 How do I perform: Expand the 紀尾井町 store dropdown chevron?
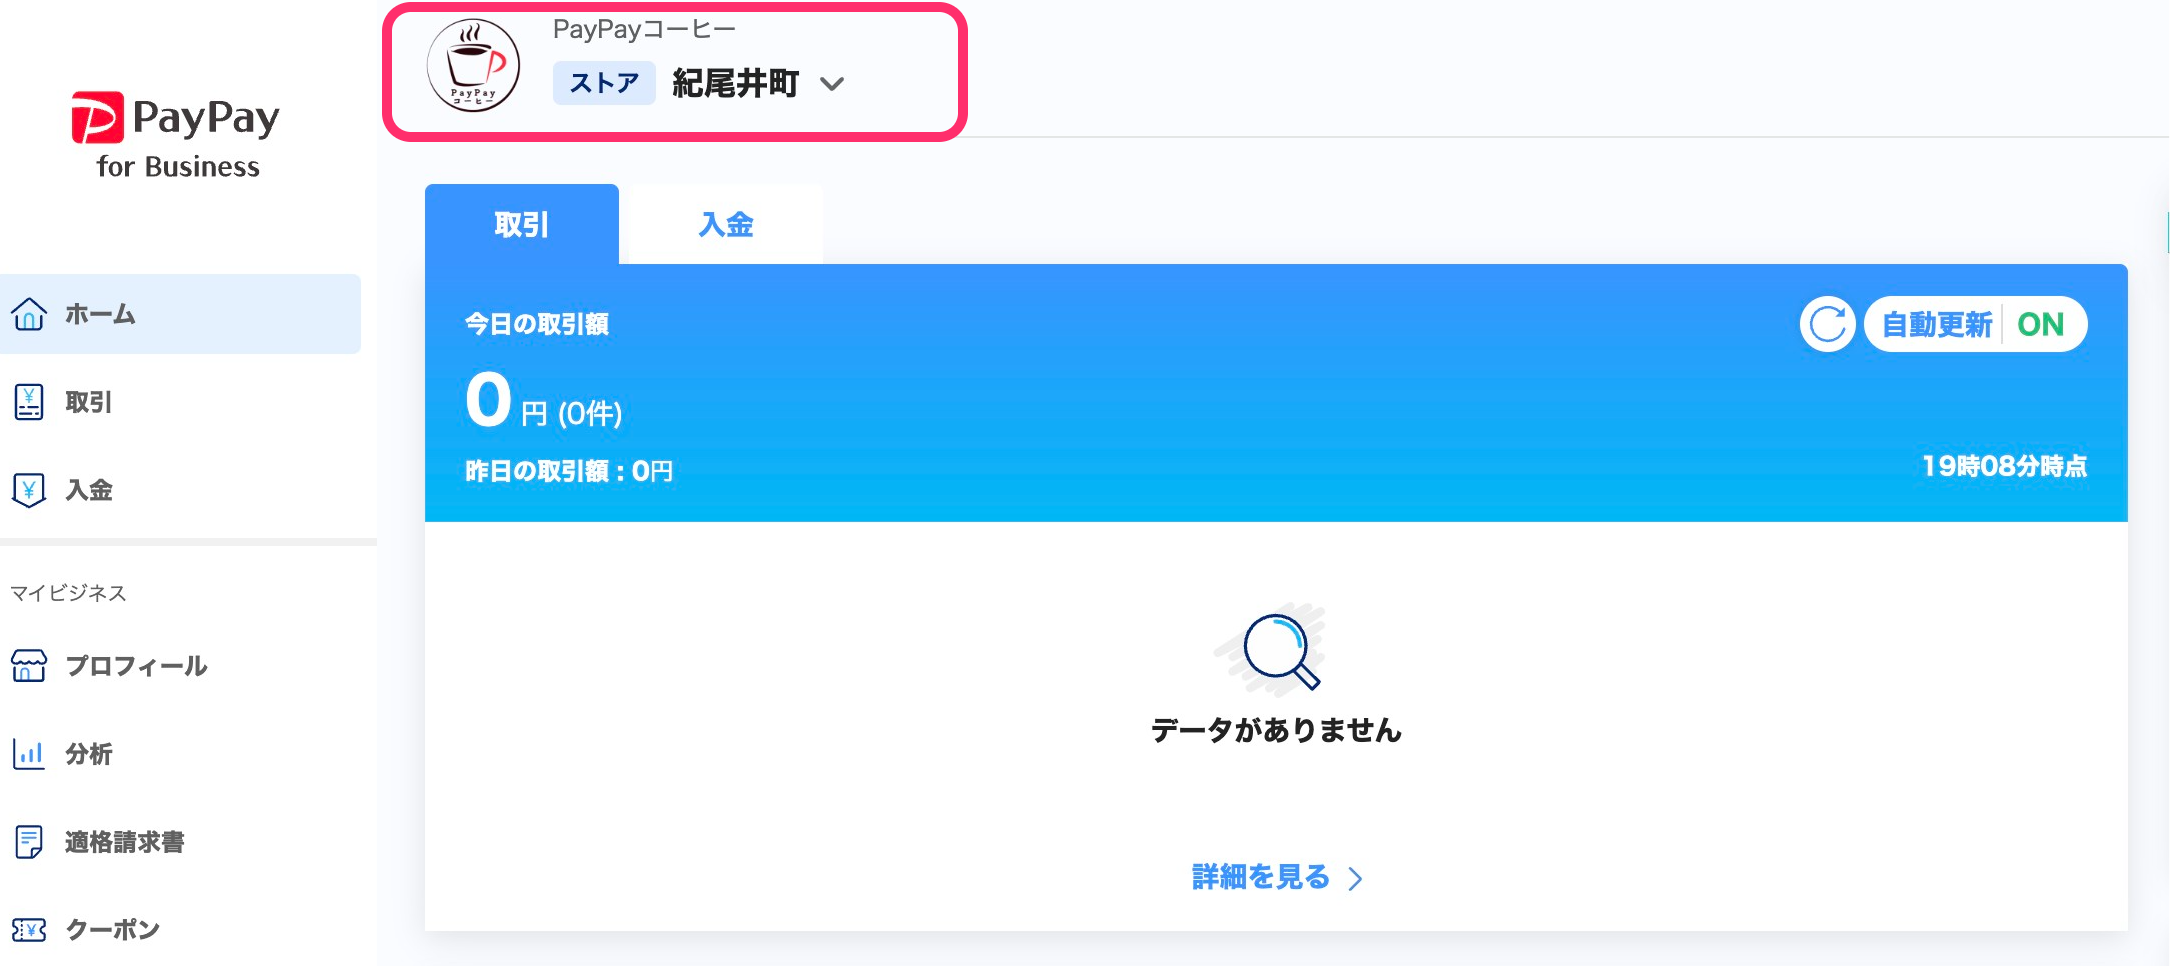click(x=832, y=84)
